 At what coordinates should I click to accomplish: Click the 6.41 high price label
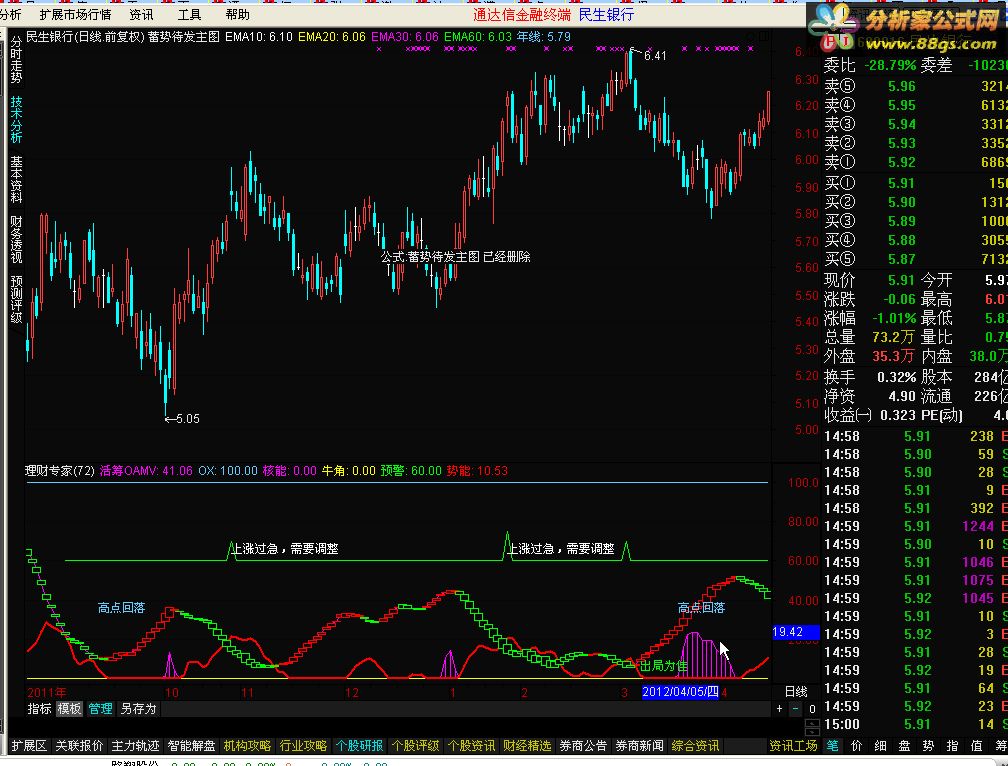click(655, 56)
